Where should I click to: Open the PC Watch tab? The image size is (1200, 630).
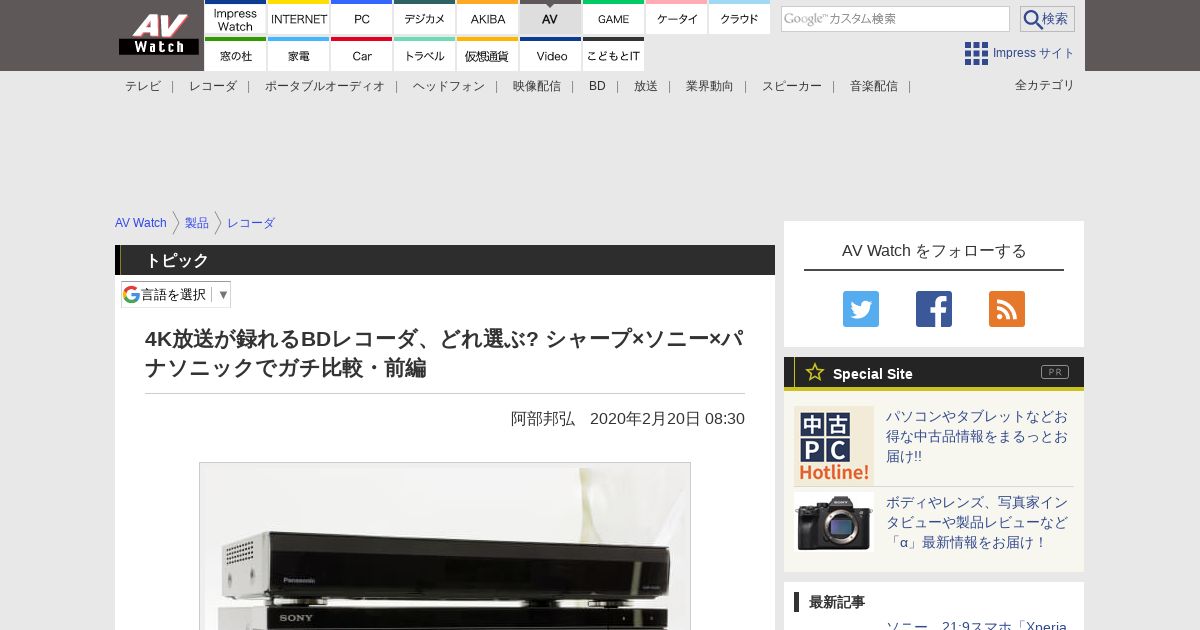[x=362, y=18]
